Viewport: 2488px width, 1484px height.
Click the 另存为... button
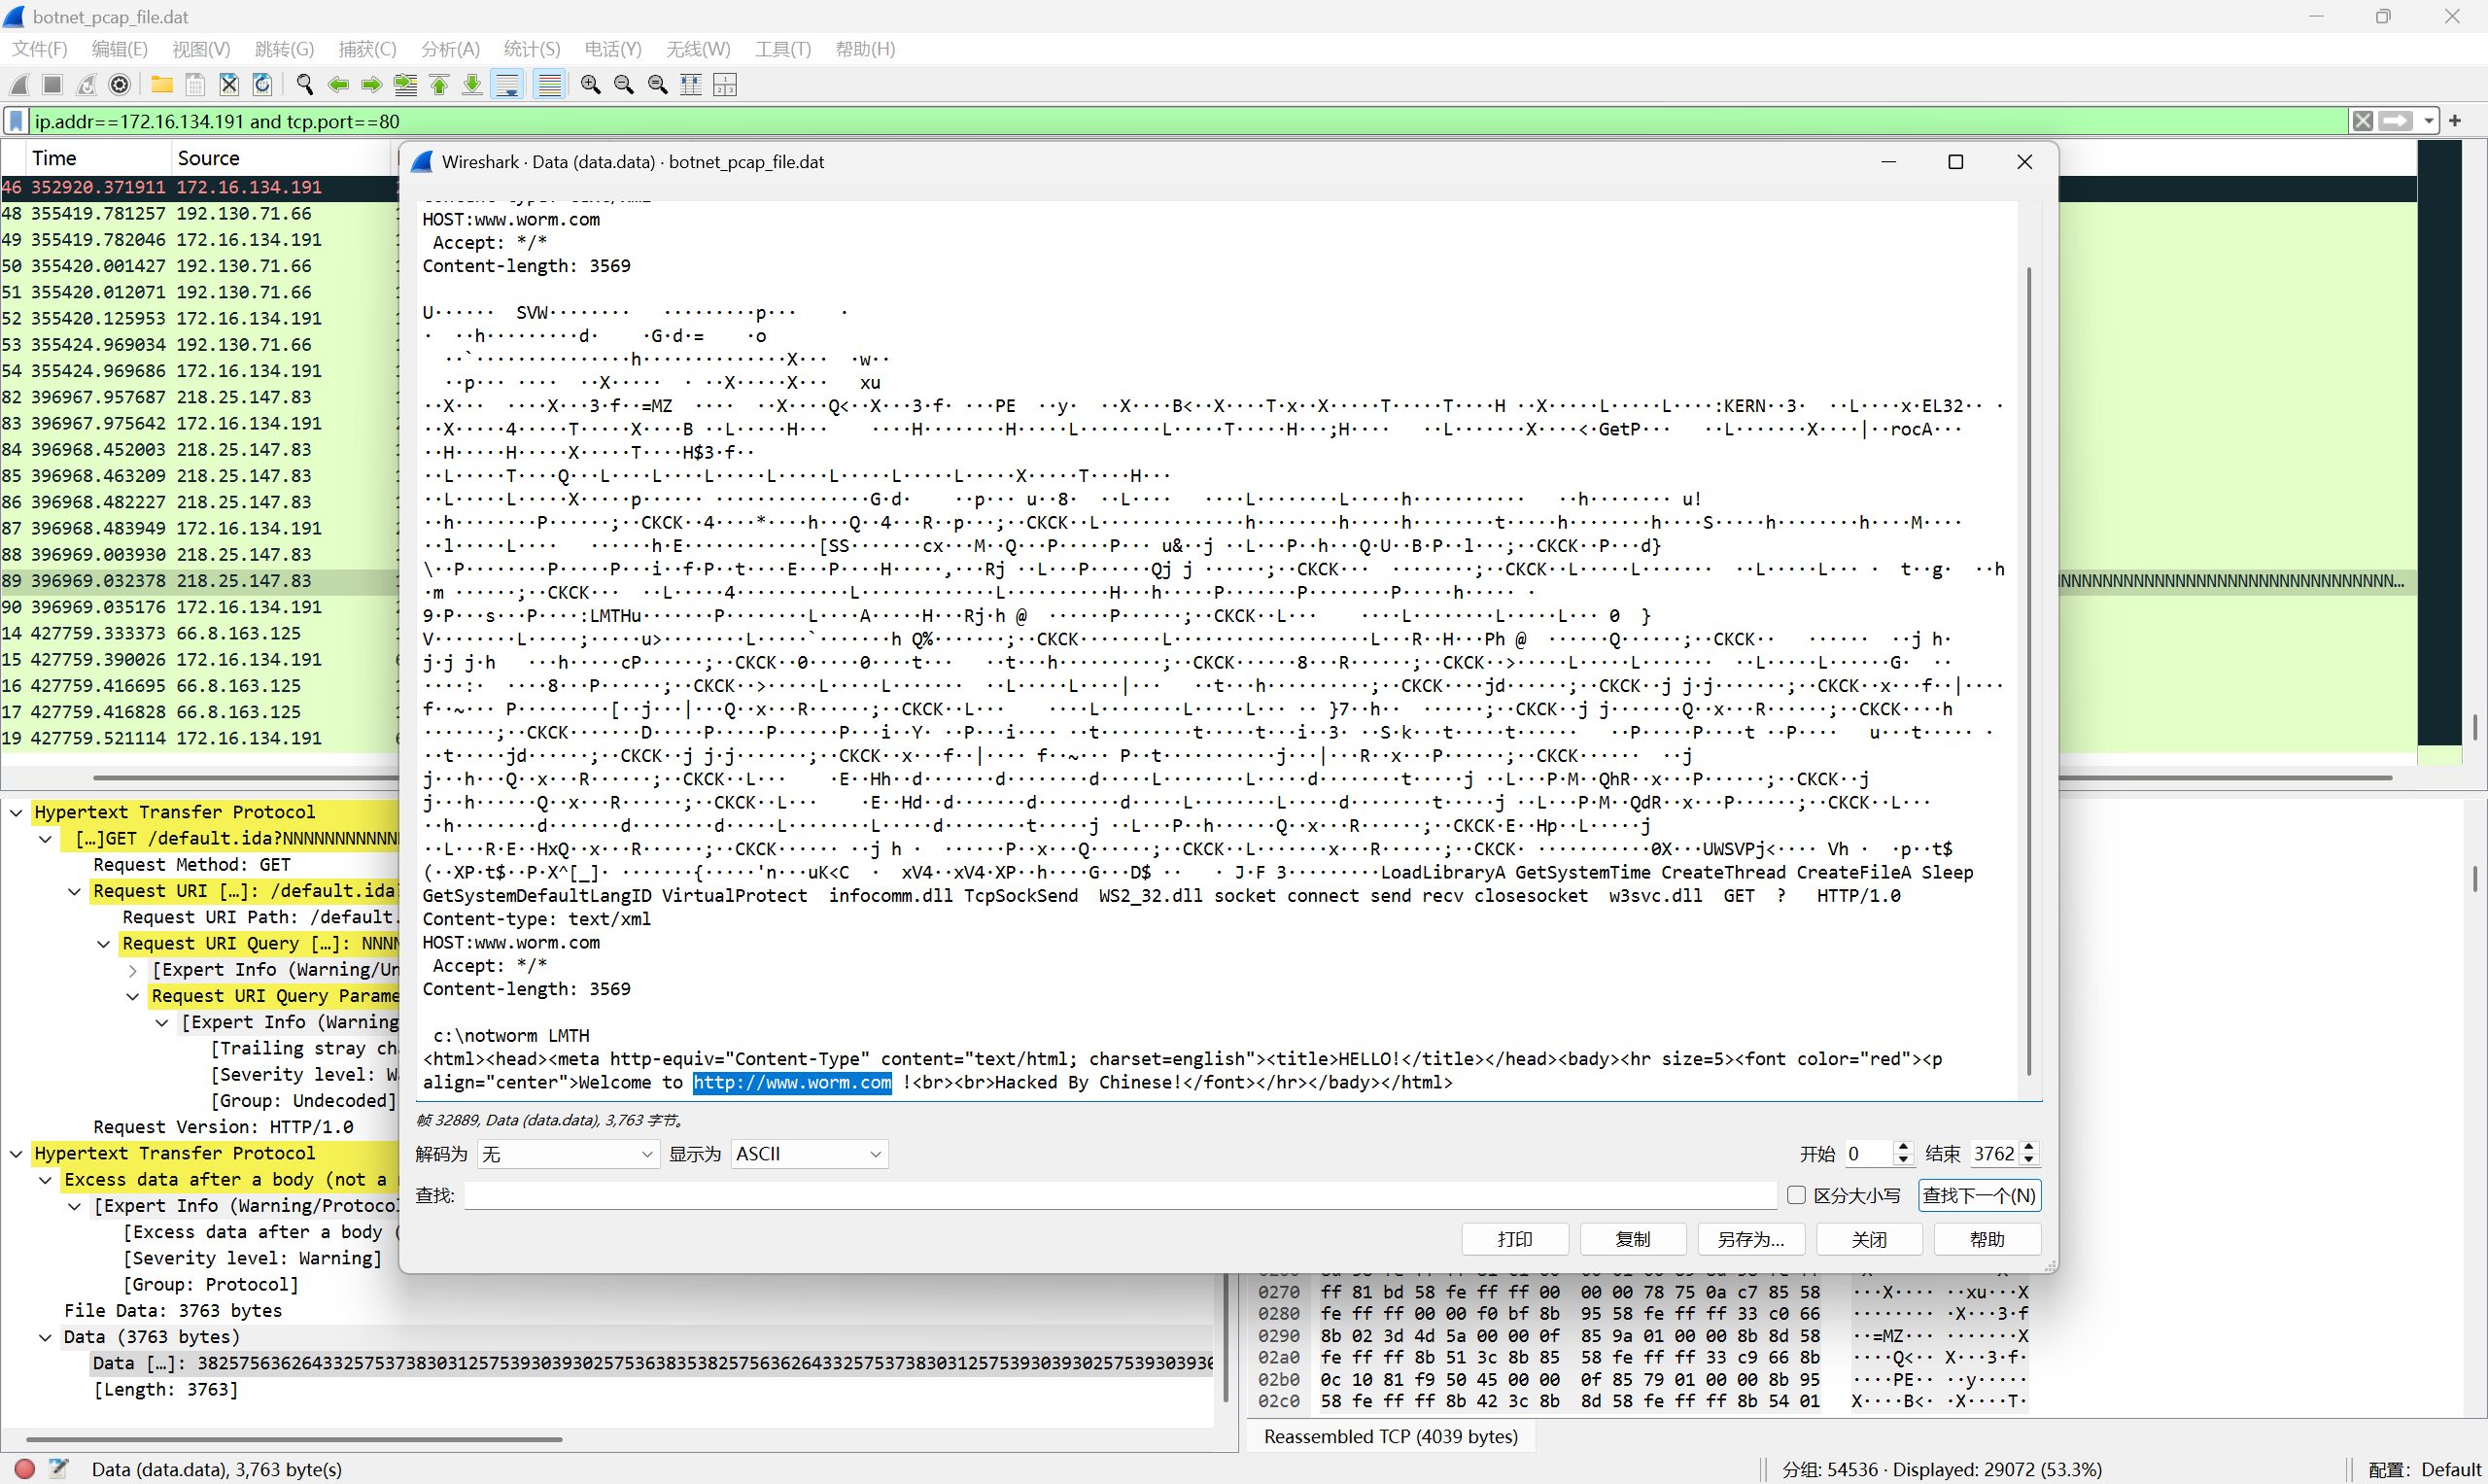[x=1750, y=1239]
